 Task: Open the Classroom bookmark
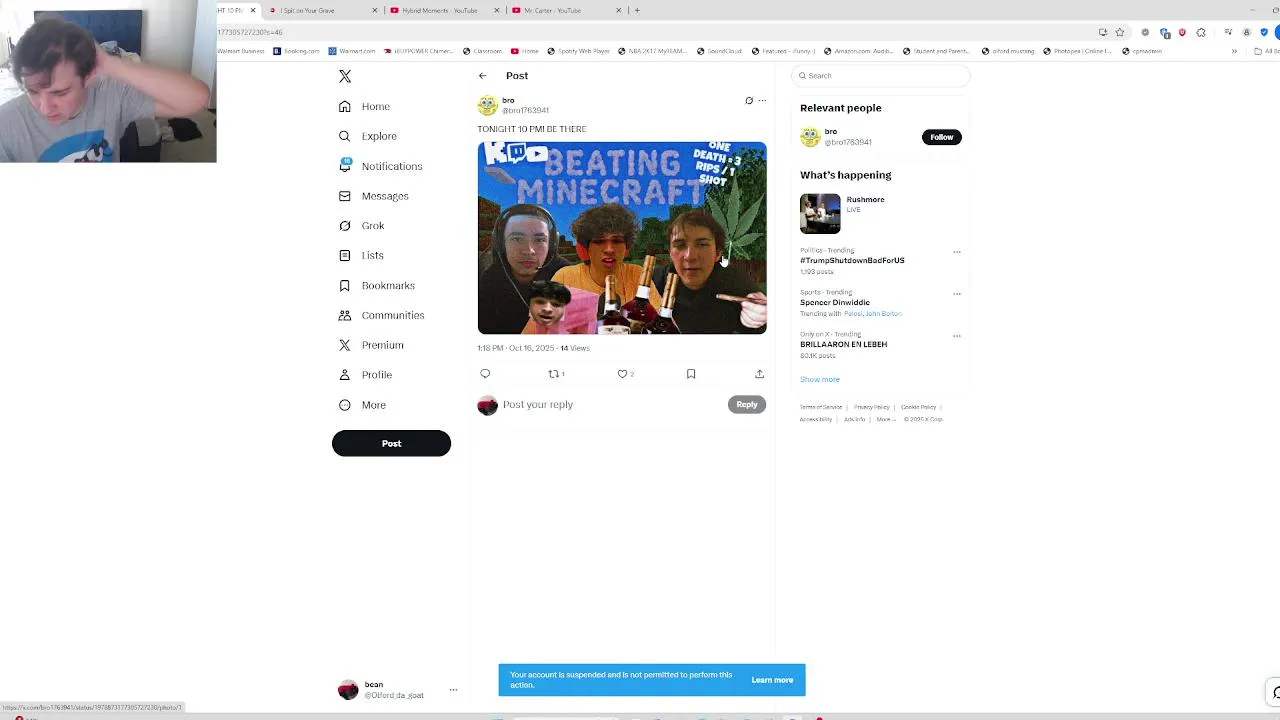[x=482, y=51]
